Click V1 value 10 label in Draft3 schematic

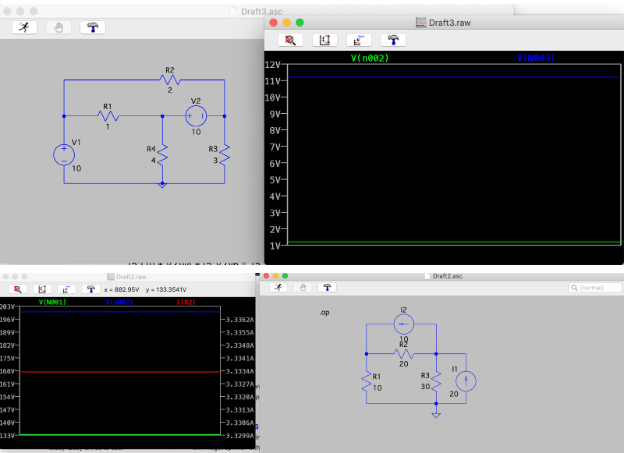pos(76,168)
